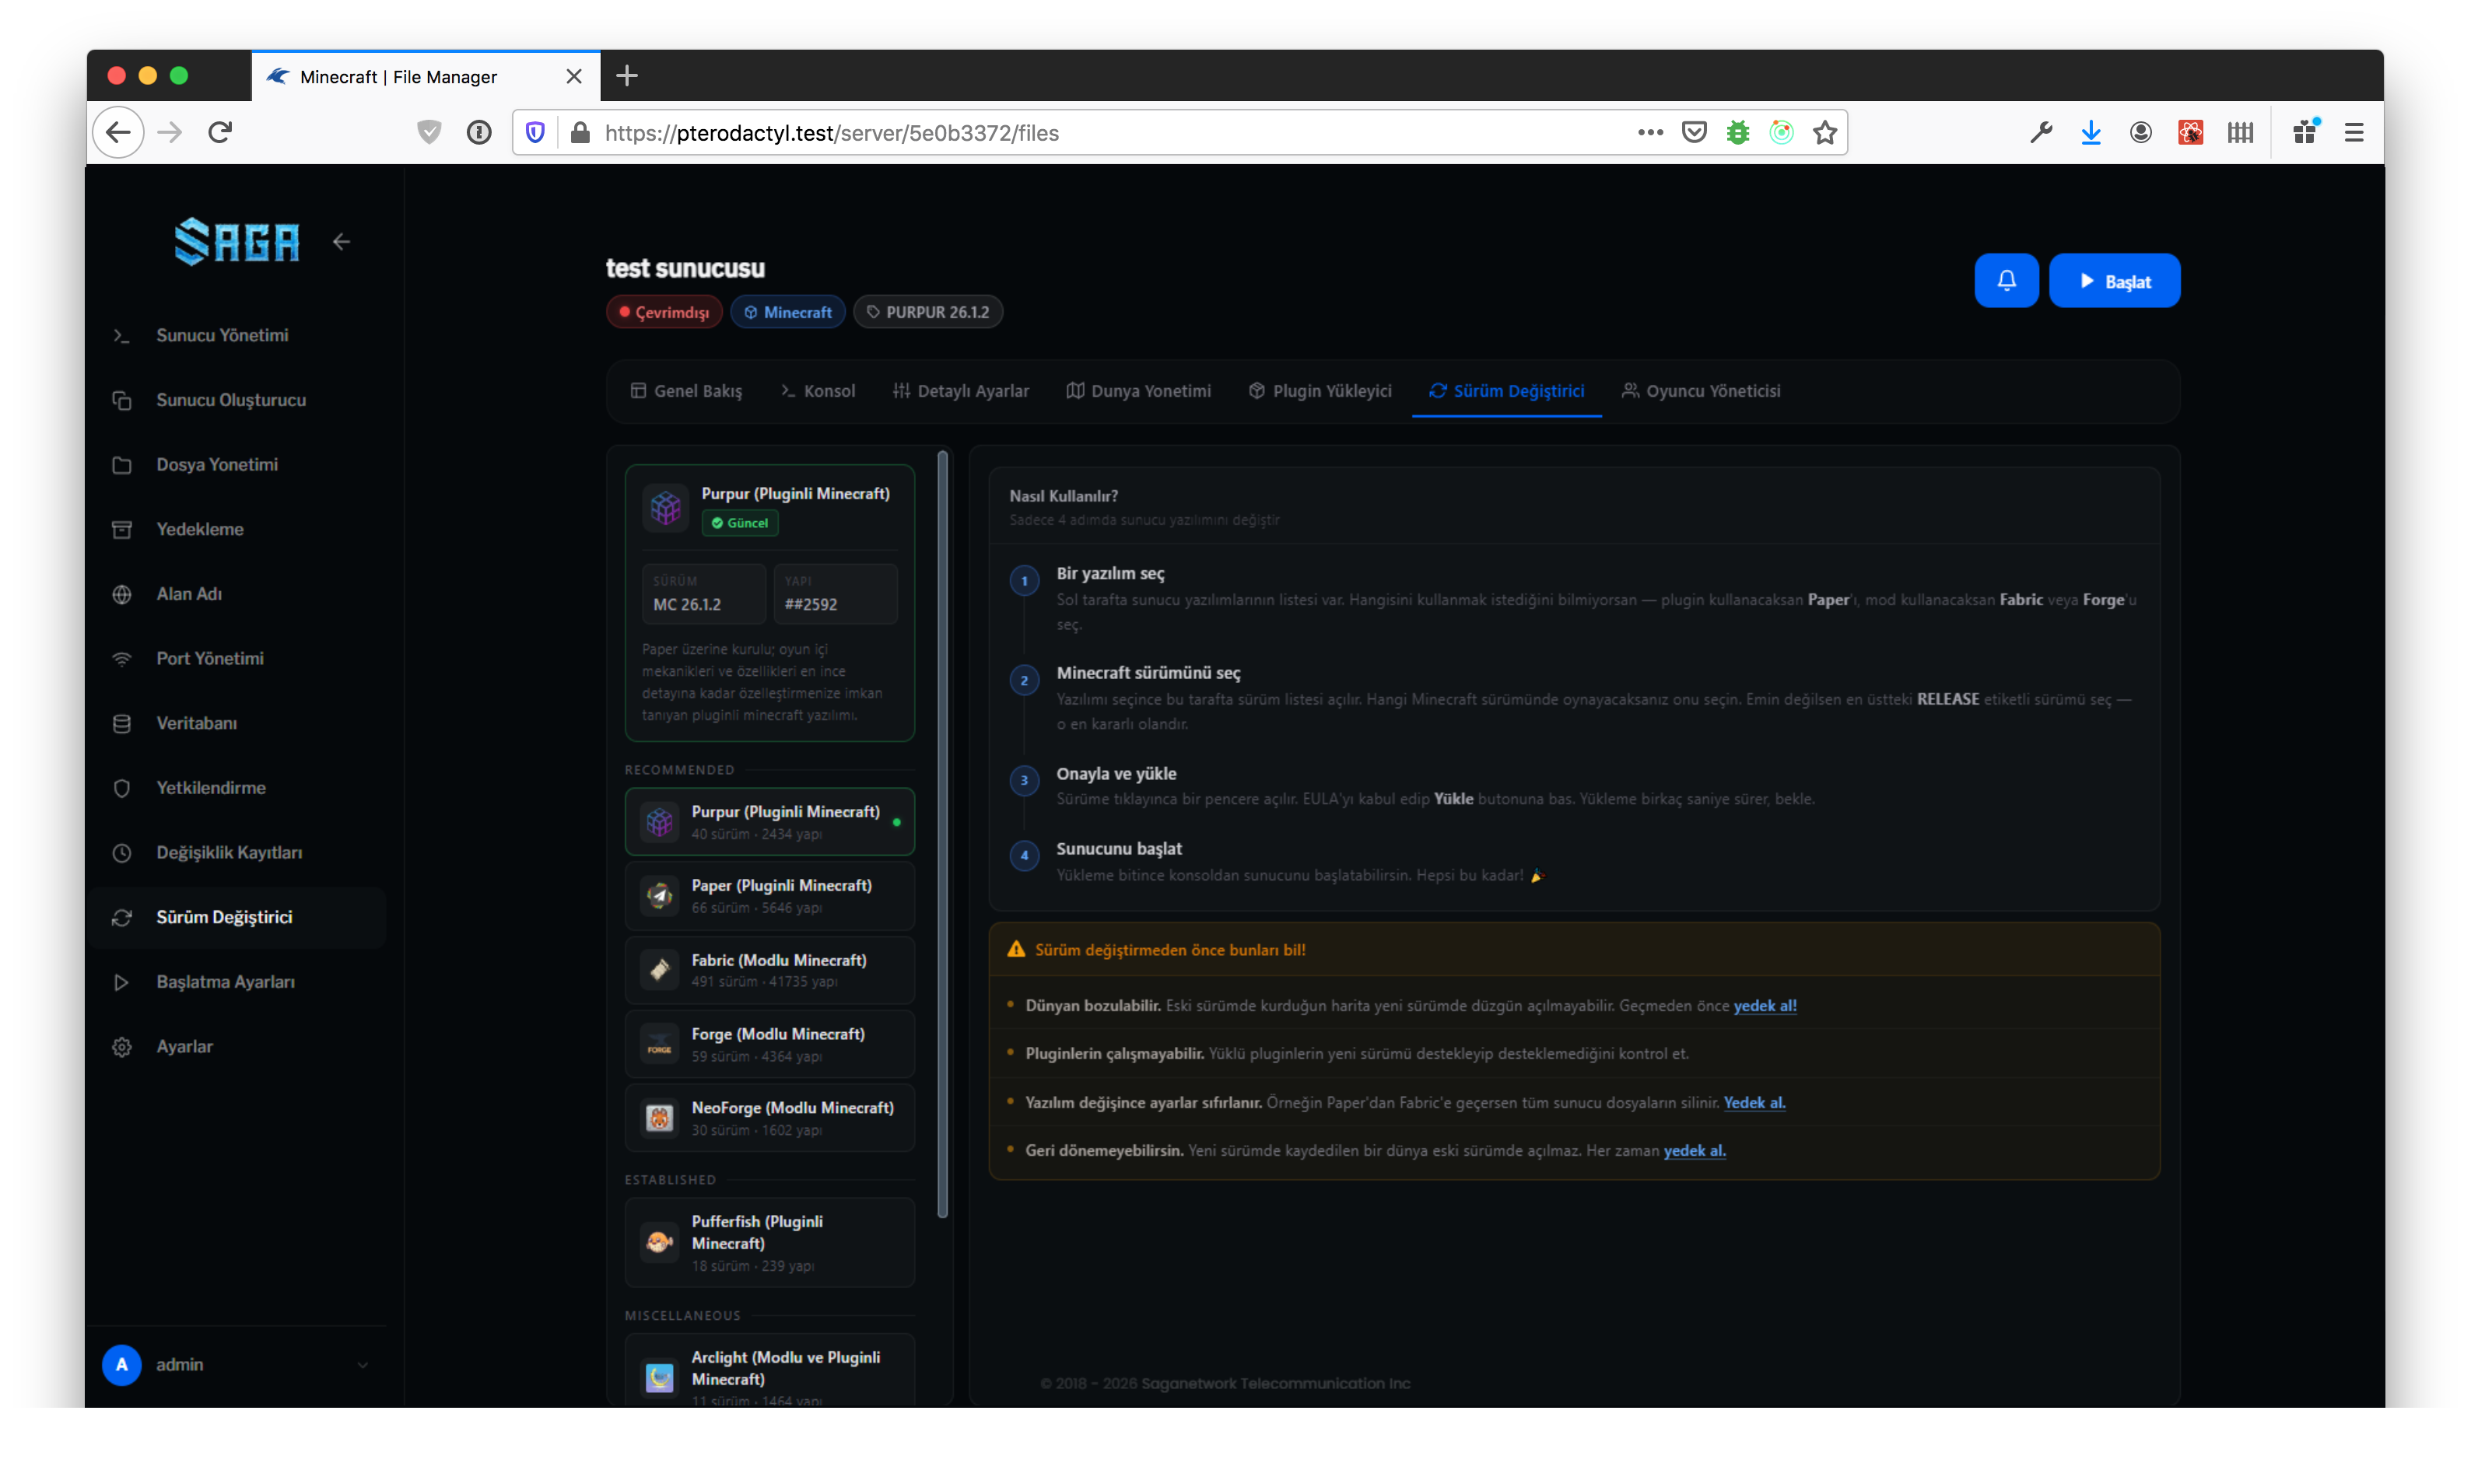Viewport: 2471px width, 1484px height.
Task: Switch to Konsol tab
Action: click(x=818, y=391)
